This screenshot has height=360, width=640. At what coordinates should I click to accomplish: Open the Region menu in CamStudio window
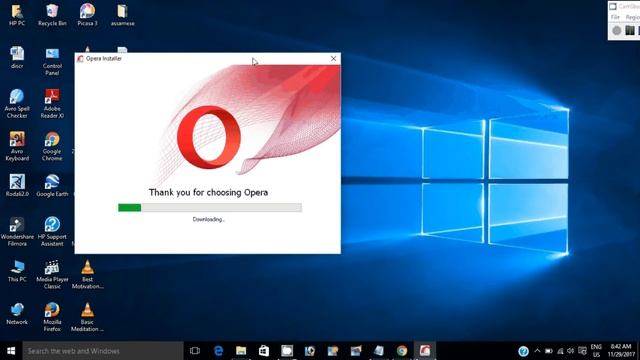[x=633, y=17]
